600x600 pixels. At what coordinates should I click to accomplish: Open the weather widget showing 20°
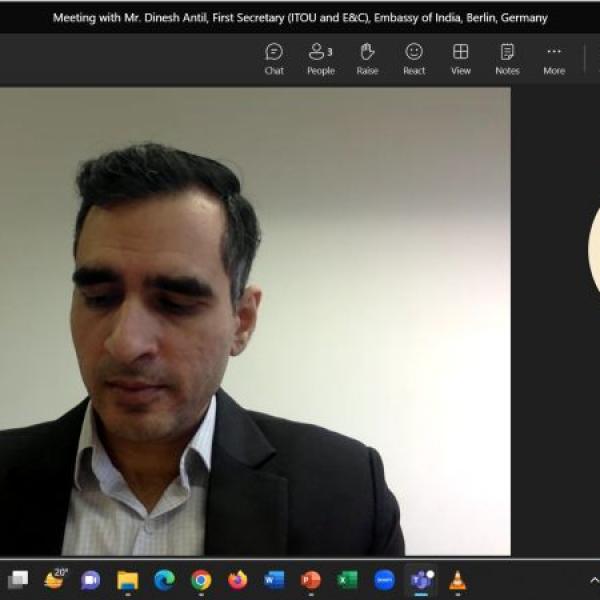tap(55, 579)
